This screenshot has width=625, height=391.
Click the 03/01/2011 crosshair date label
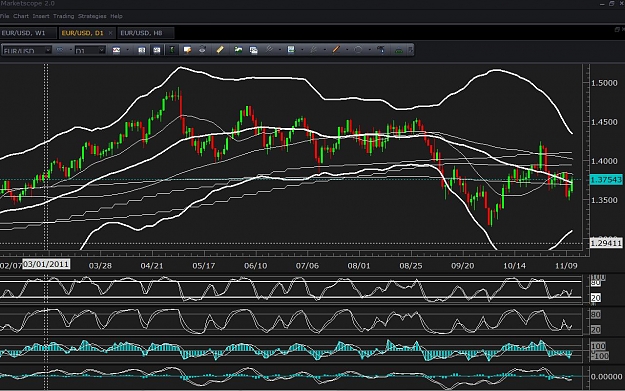[46, 264]
